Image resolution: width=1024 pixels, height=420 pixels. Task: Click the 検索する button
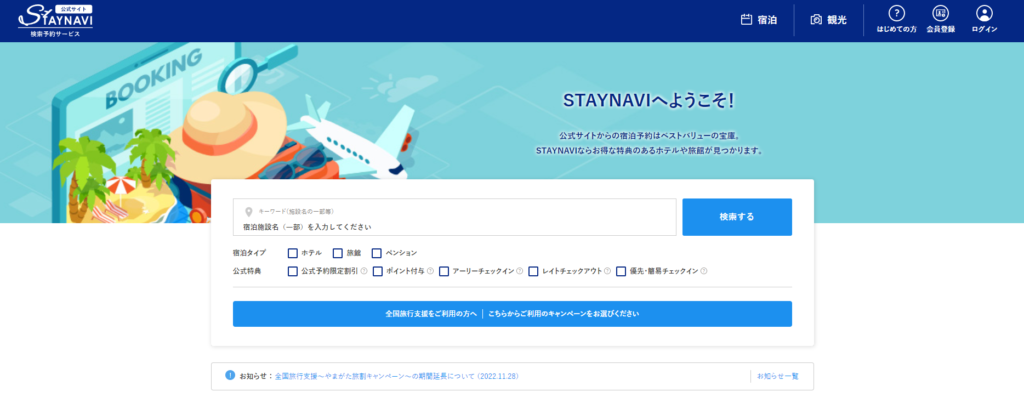pyautogui.click(x=737, y=217)
